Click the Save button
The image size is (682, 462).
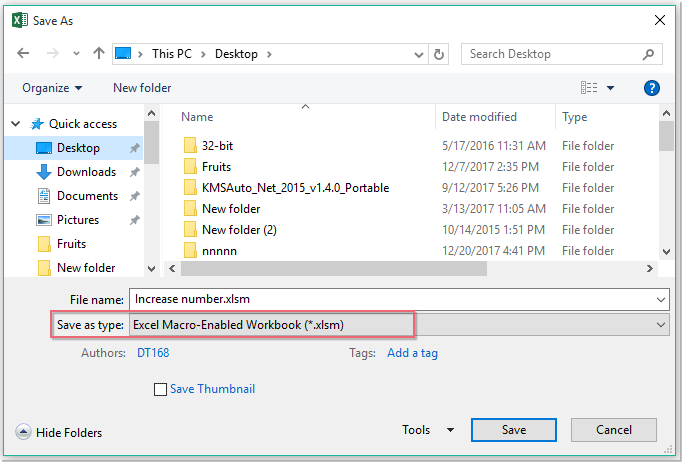[513, 430]
